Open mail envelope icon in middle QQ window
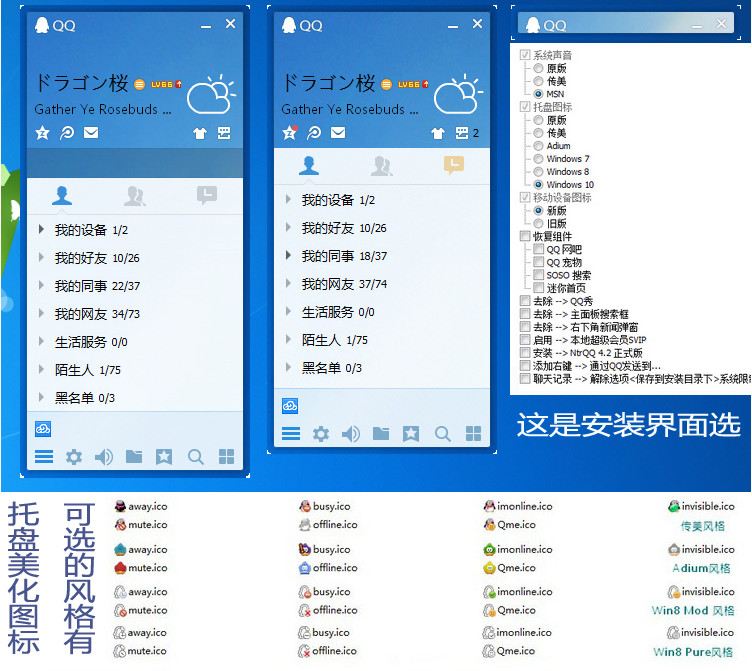Screen dimensions: 752x671 [338, 132]
